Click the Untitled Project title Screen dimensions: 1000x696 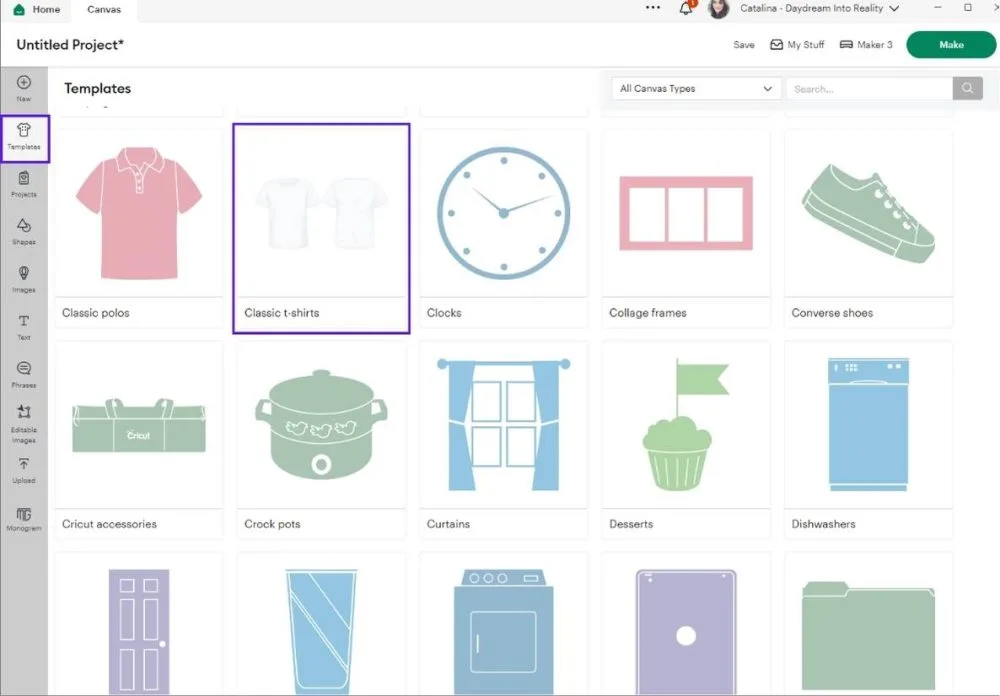(x=70, y=45)
